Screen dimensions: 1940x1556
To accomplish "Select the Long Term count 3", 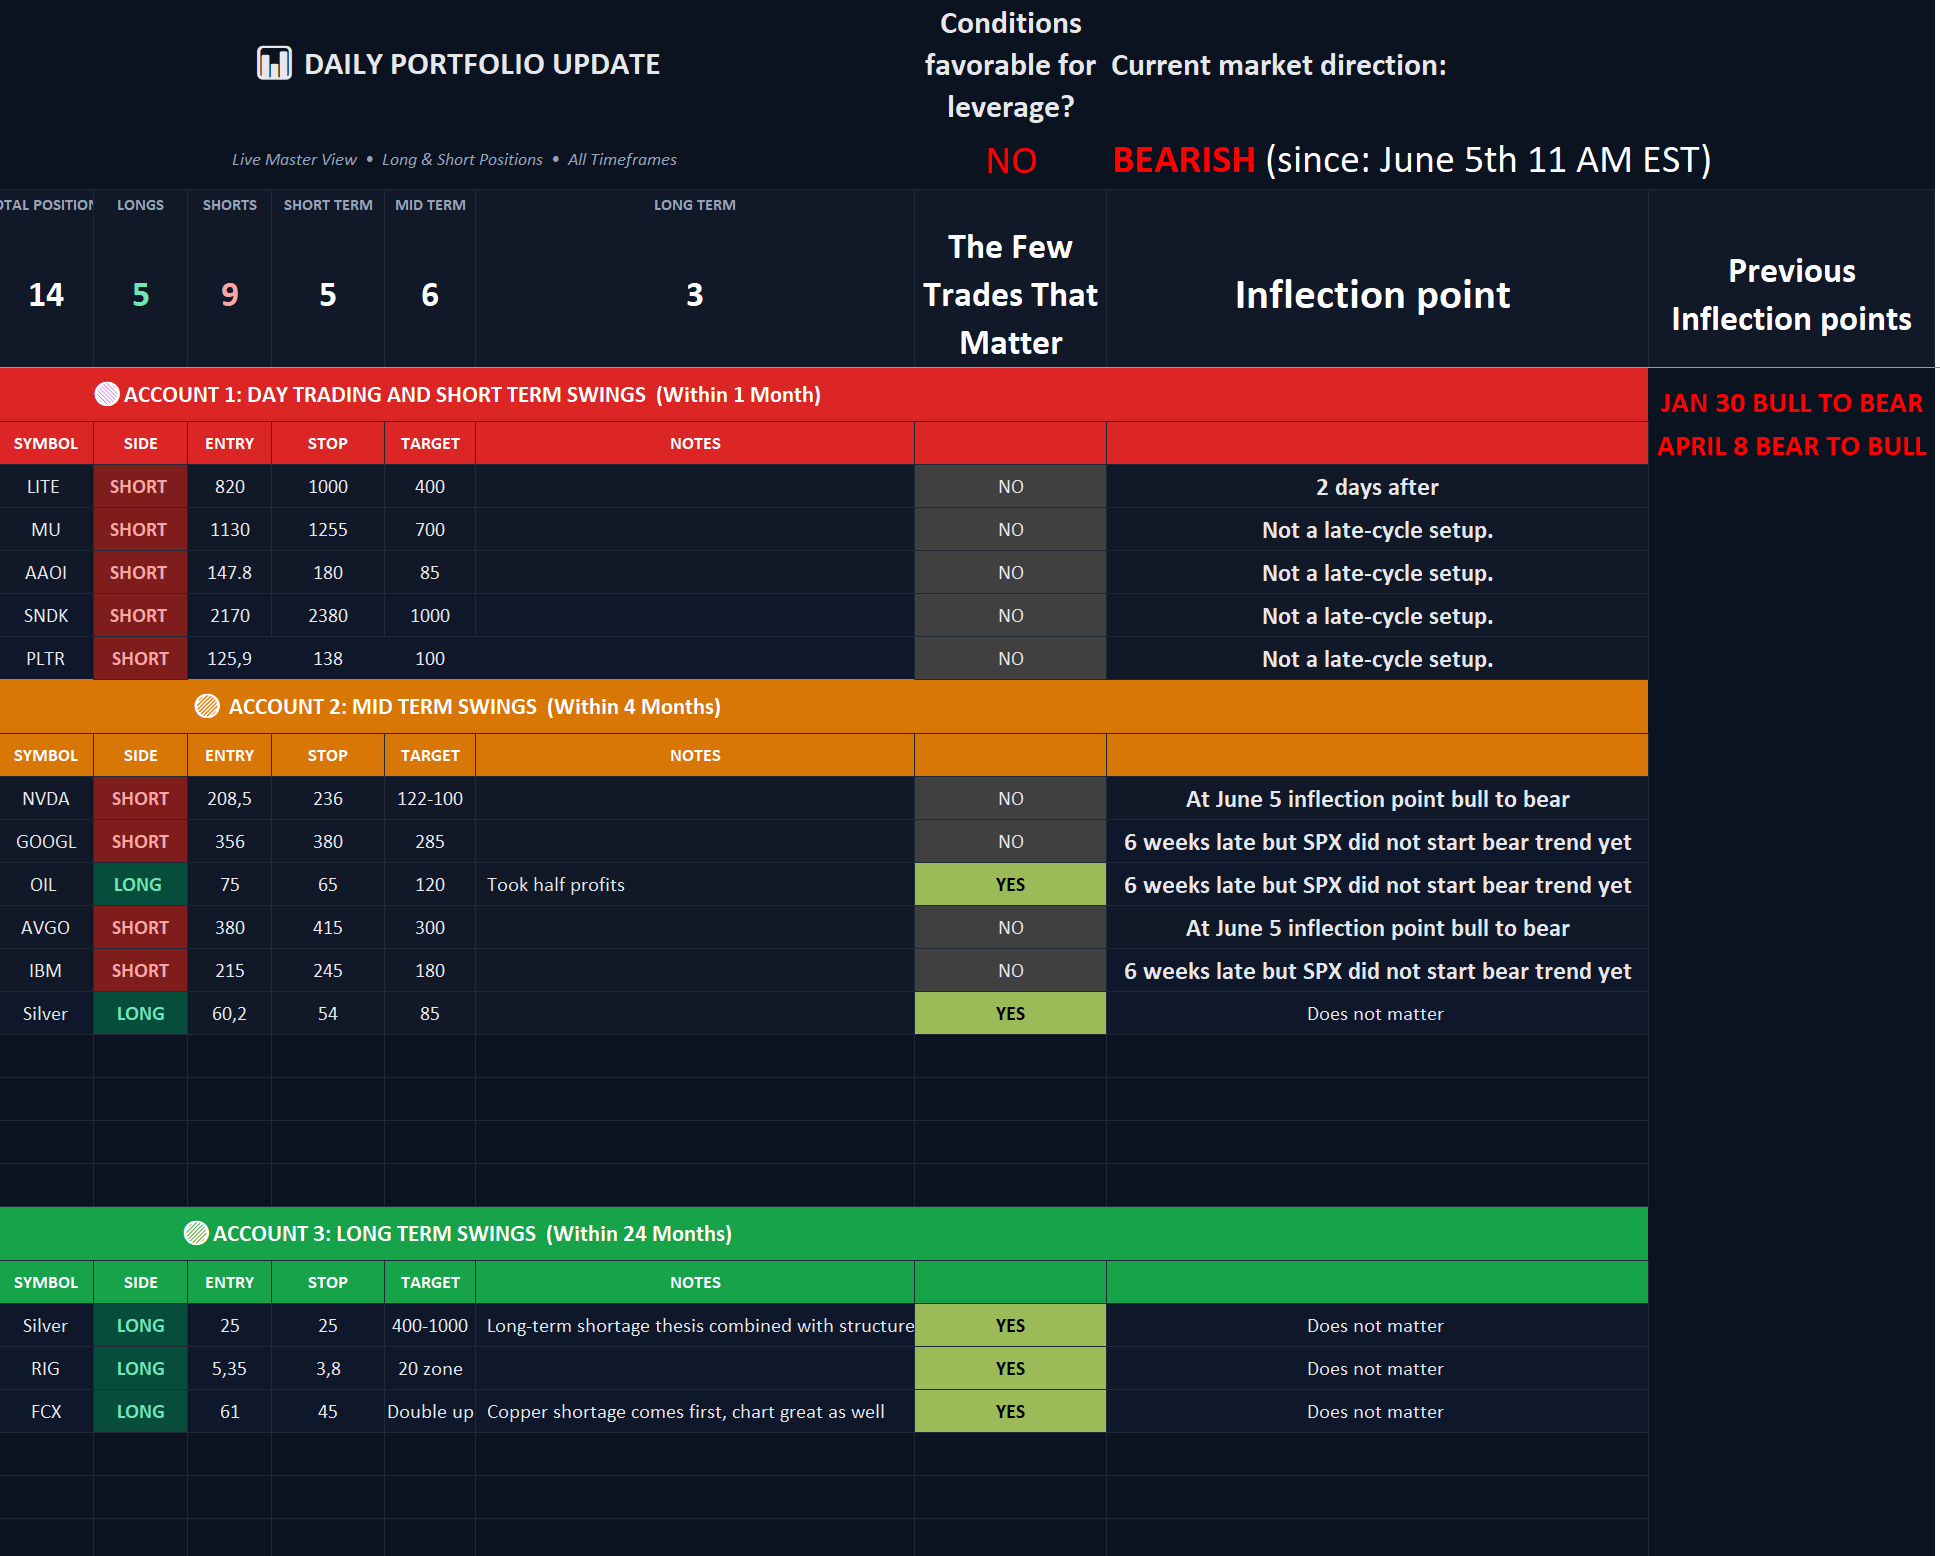I will coord(695,295).
